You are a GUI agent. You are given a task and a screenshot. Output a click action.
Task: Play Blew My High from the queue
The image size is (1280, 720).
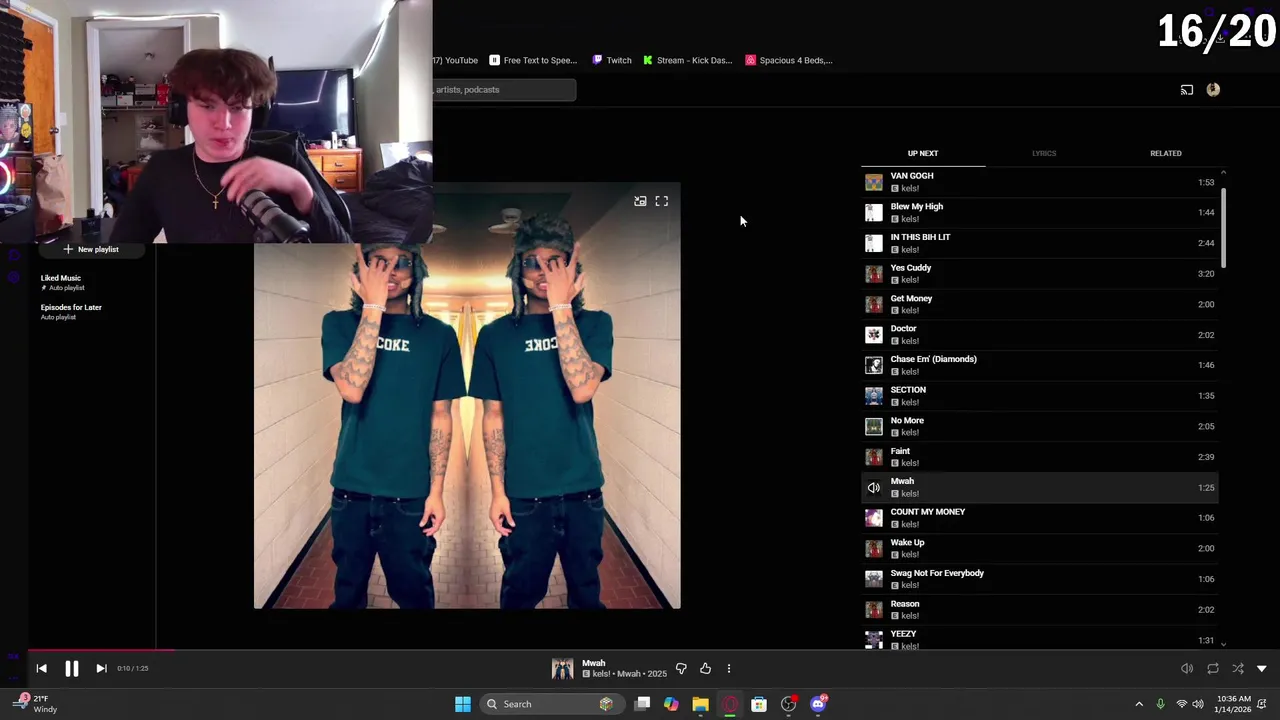tap(1040, 212)
